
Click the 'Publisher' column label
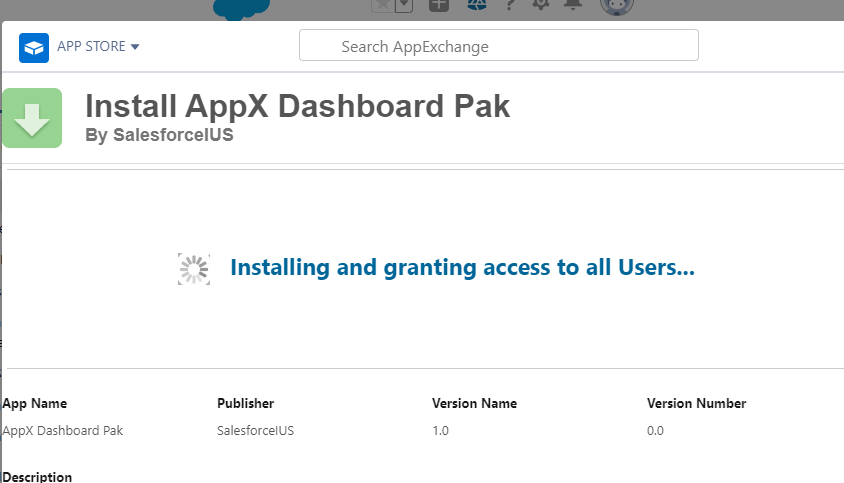click(245, 403)
